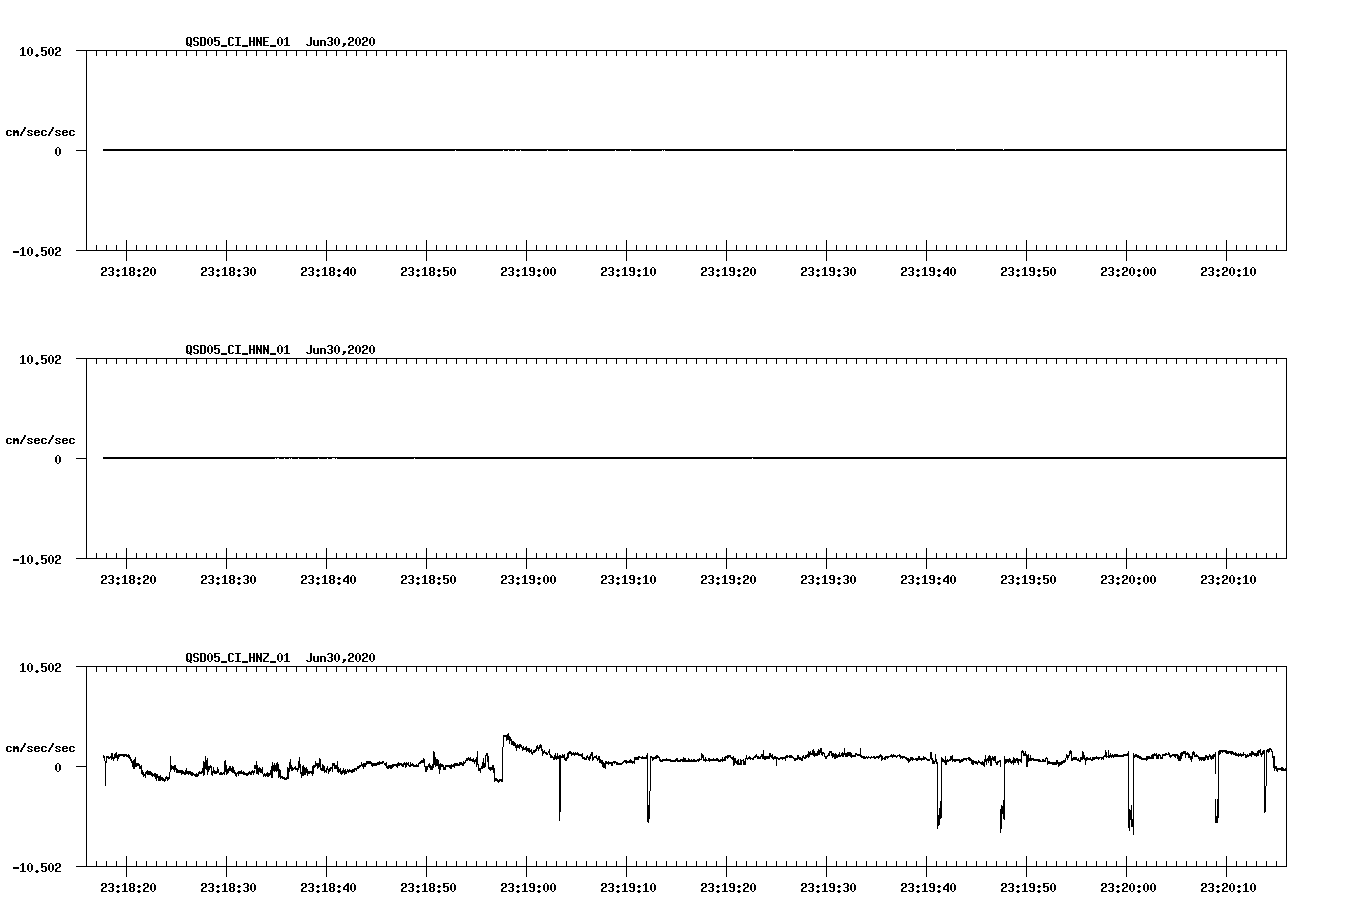Screen dimensions: 1358x924
Task: Click the QSD05_CI_HNN_01 plot title
Action: (238, 350)
